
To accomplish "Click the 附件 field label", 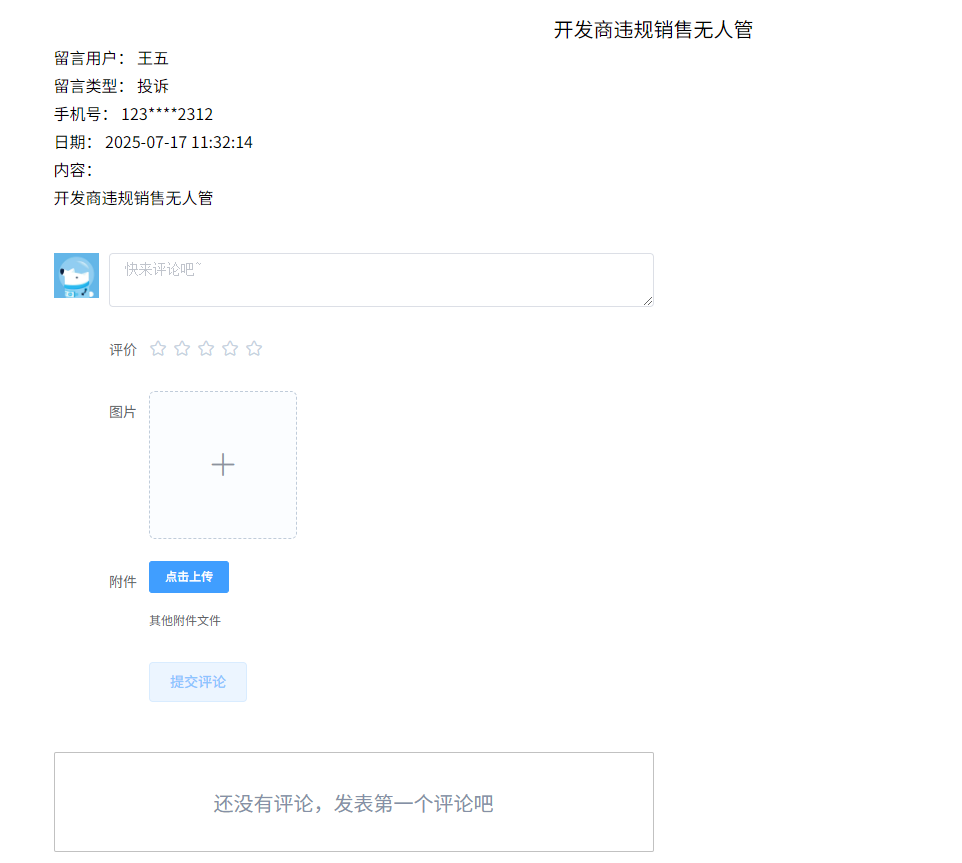I will [x=123, y=582].
